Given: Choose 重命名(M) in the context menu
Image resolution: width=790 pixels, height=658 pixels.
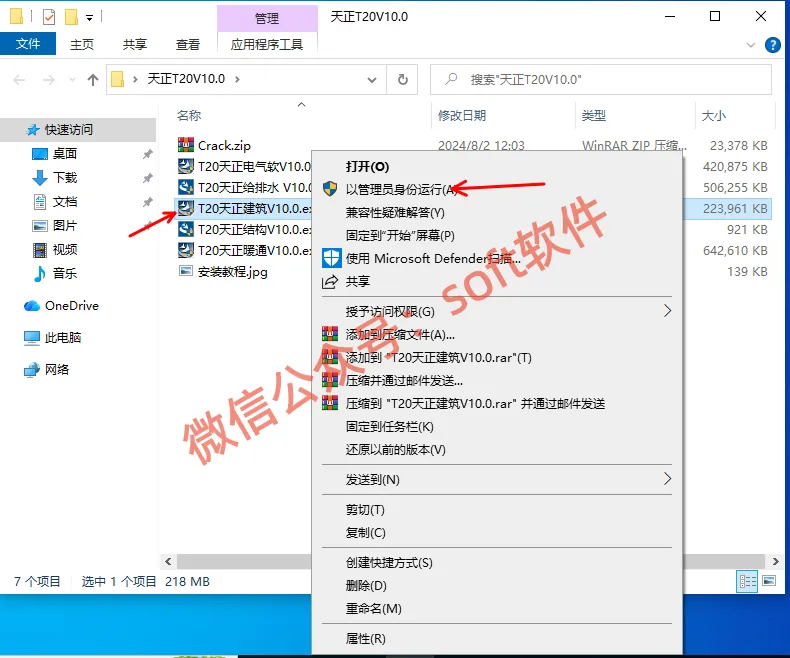Looking at the screenshot, I should point(497,609).
